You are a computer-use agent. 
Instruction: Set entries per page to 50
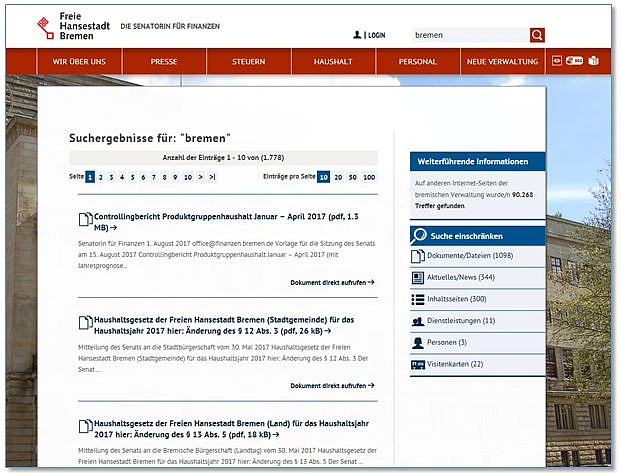[x=352, y=177]
